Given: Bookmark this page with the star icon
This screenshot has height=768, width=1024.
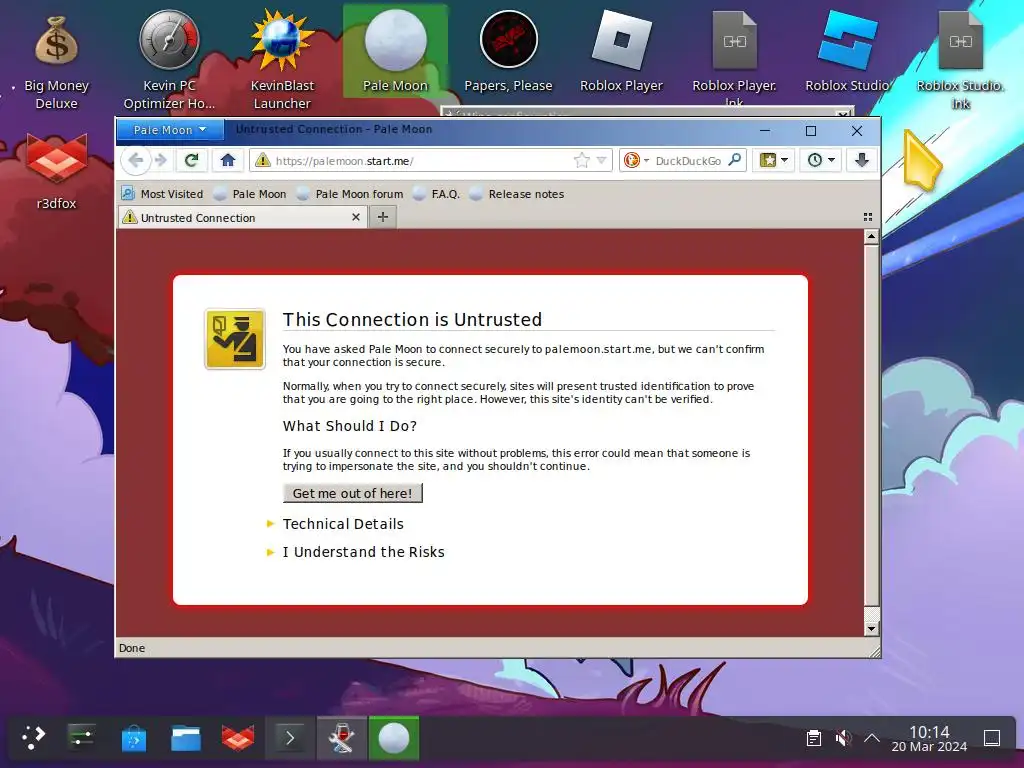Looking at the screenshot, I should (x=581, y=160).
